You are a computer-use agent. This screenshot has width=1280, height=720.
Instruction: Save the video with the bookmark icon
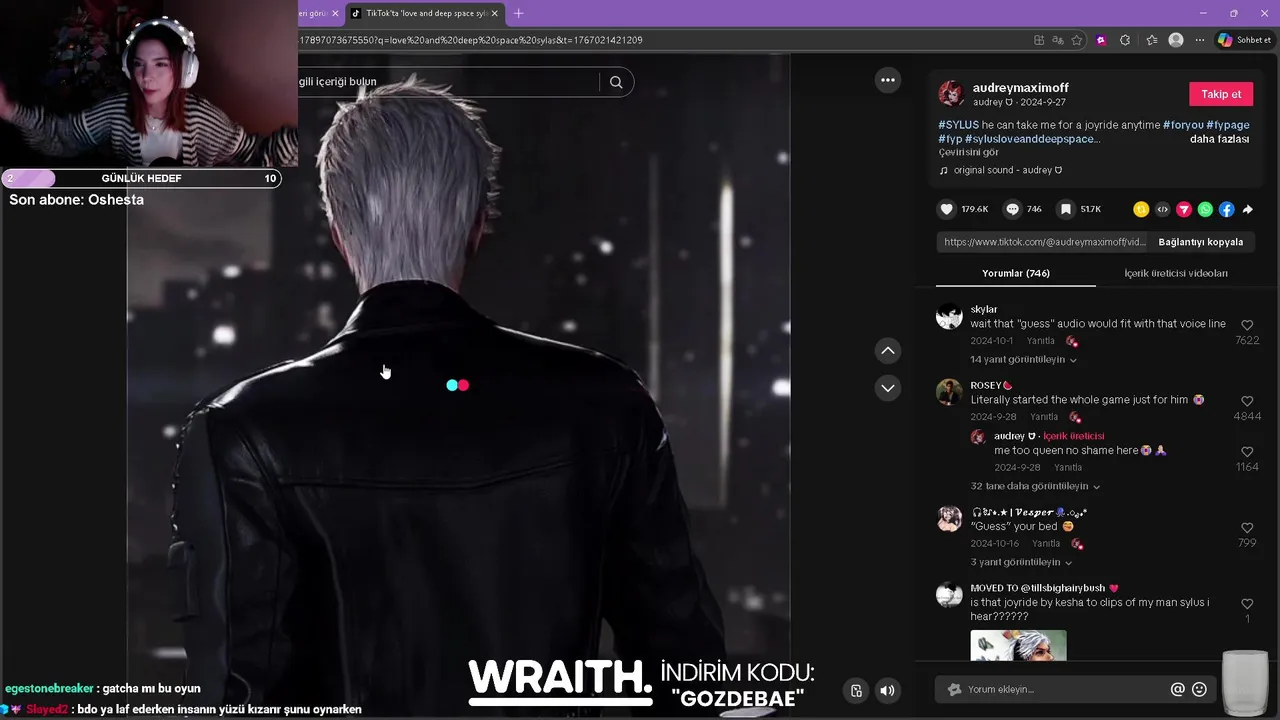coord(1066,209)
